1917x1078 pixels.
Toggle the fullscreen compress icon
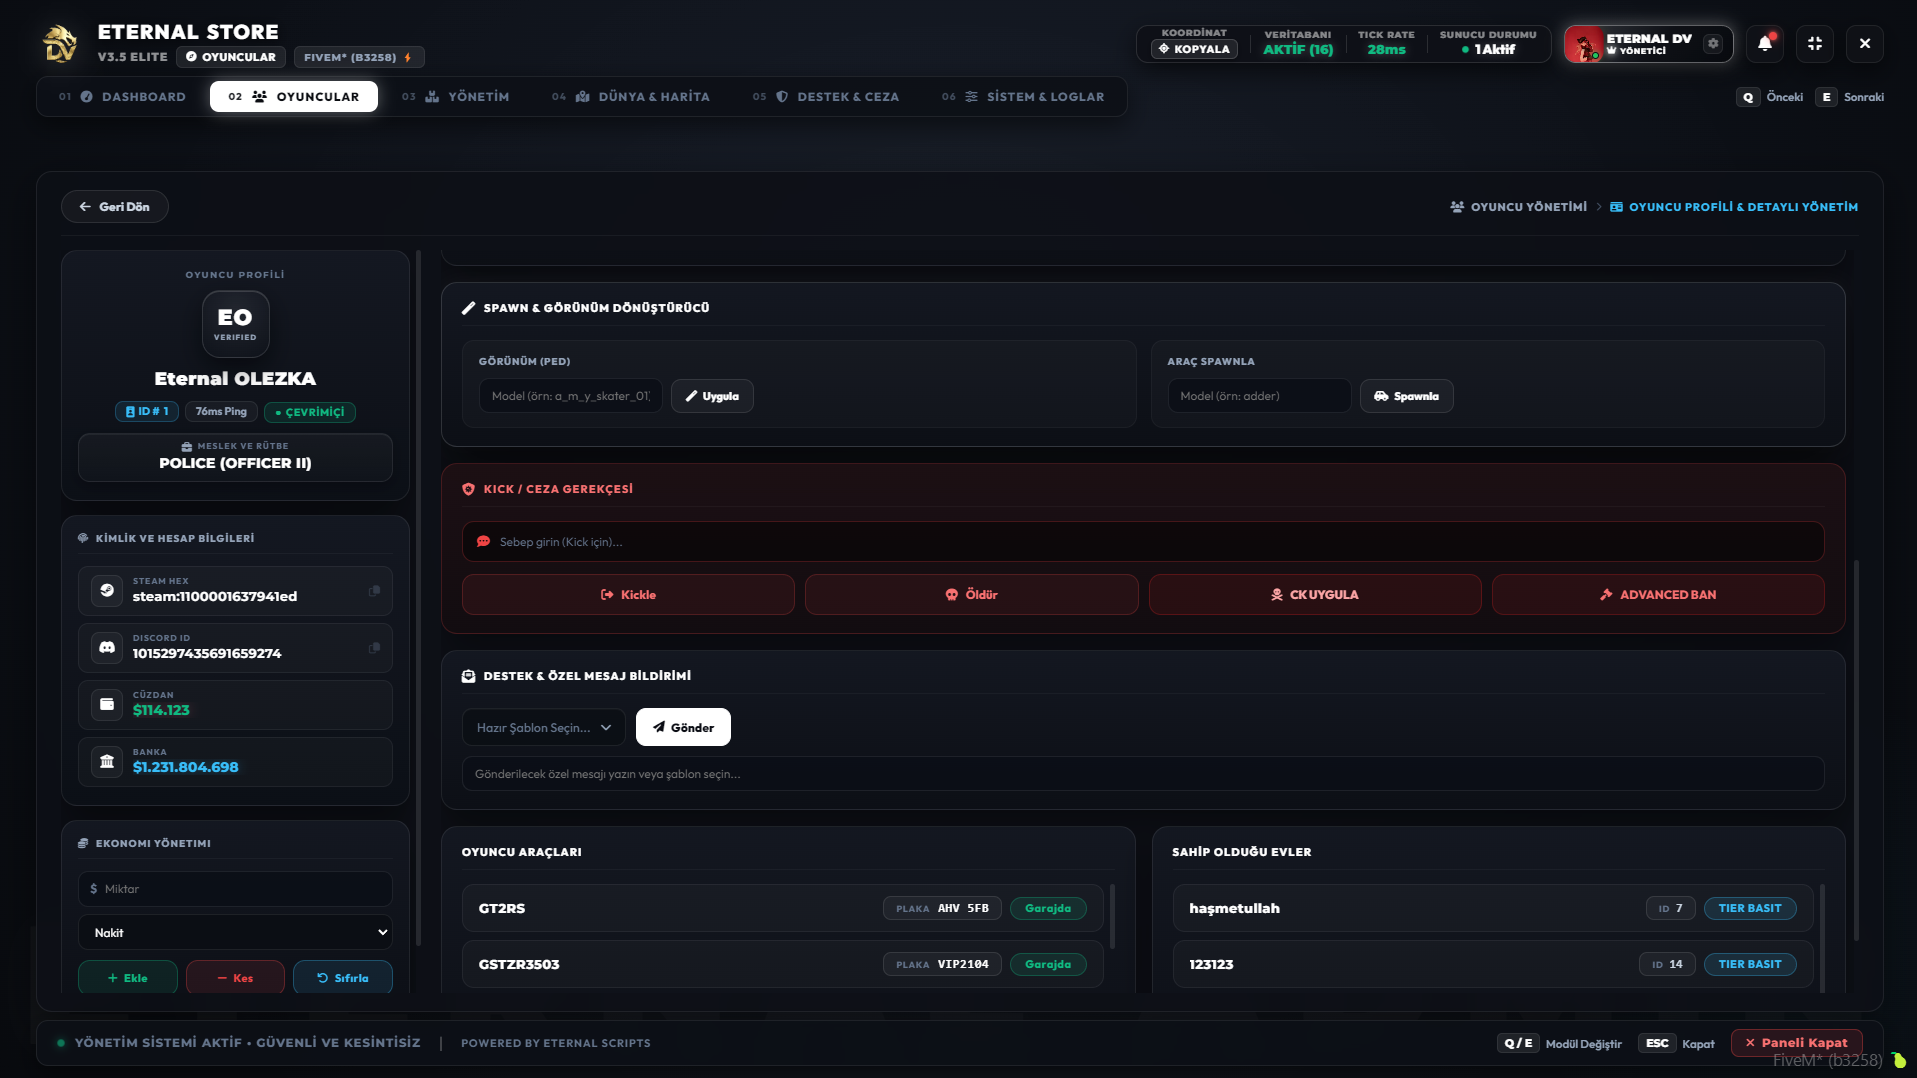click(1815, 44)
